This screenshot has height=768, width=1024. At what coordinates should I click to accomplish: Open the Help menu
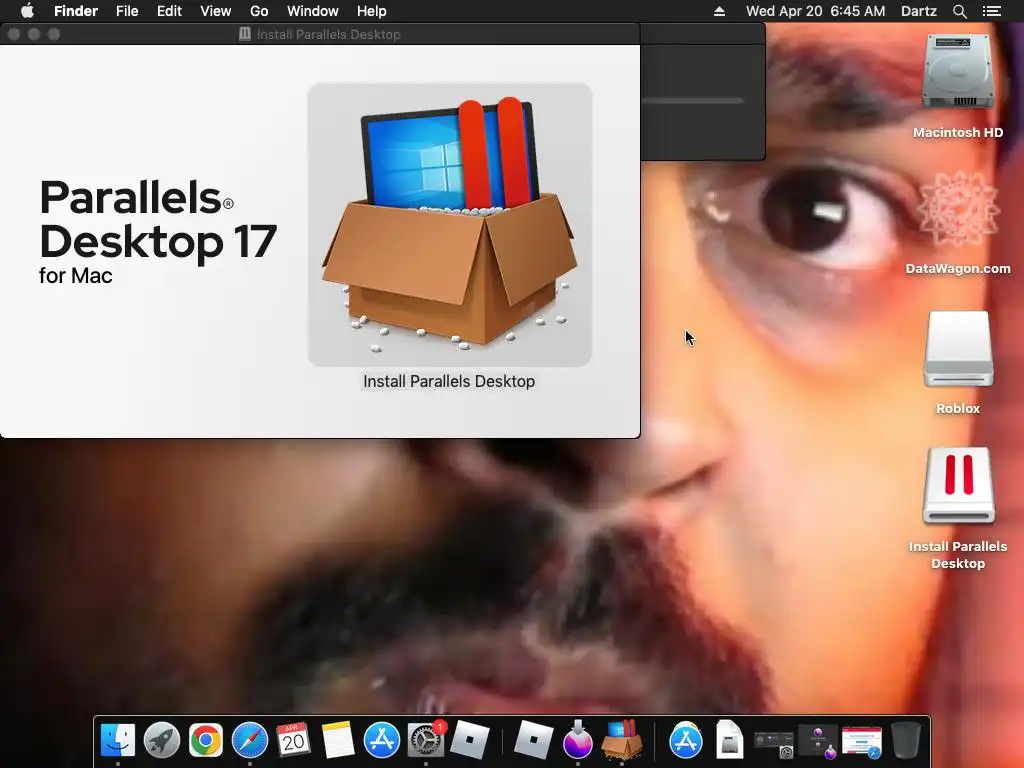pos(372,11)
